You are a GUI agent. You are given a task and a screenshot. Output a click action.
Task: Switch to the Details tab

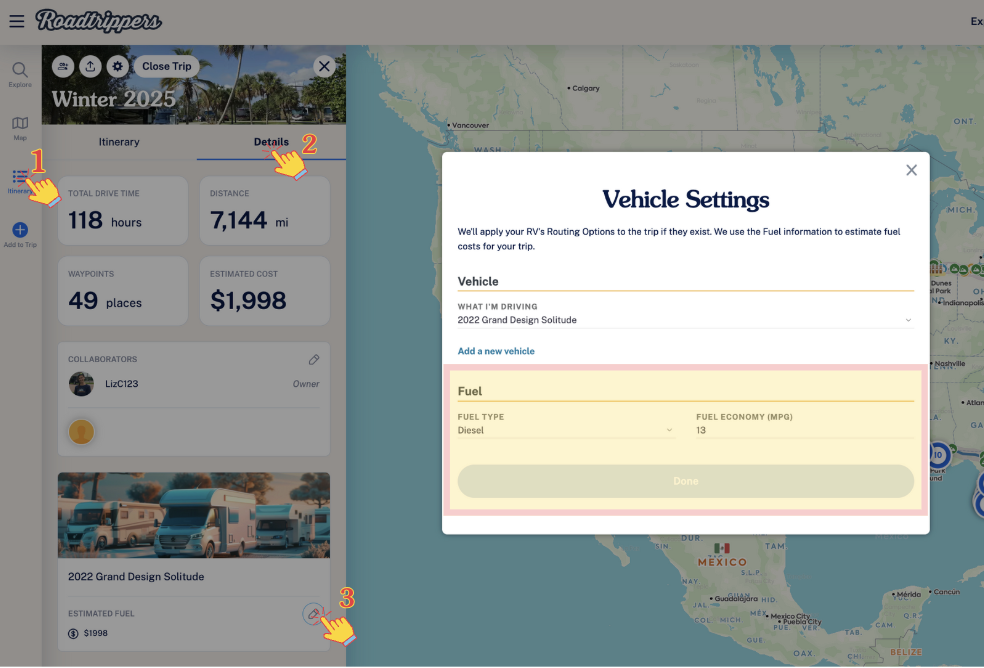[x=271, y=142]
